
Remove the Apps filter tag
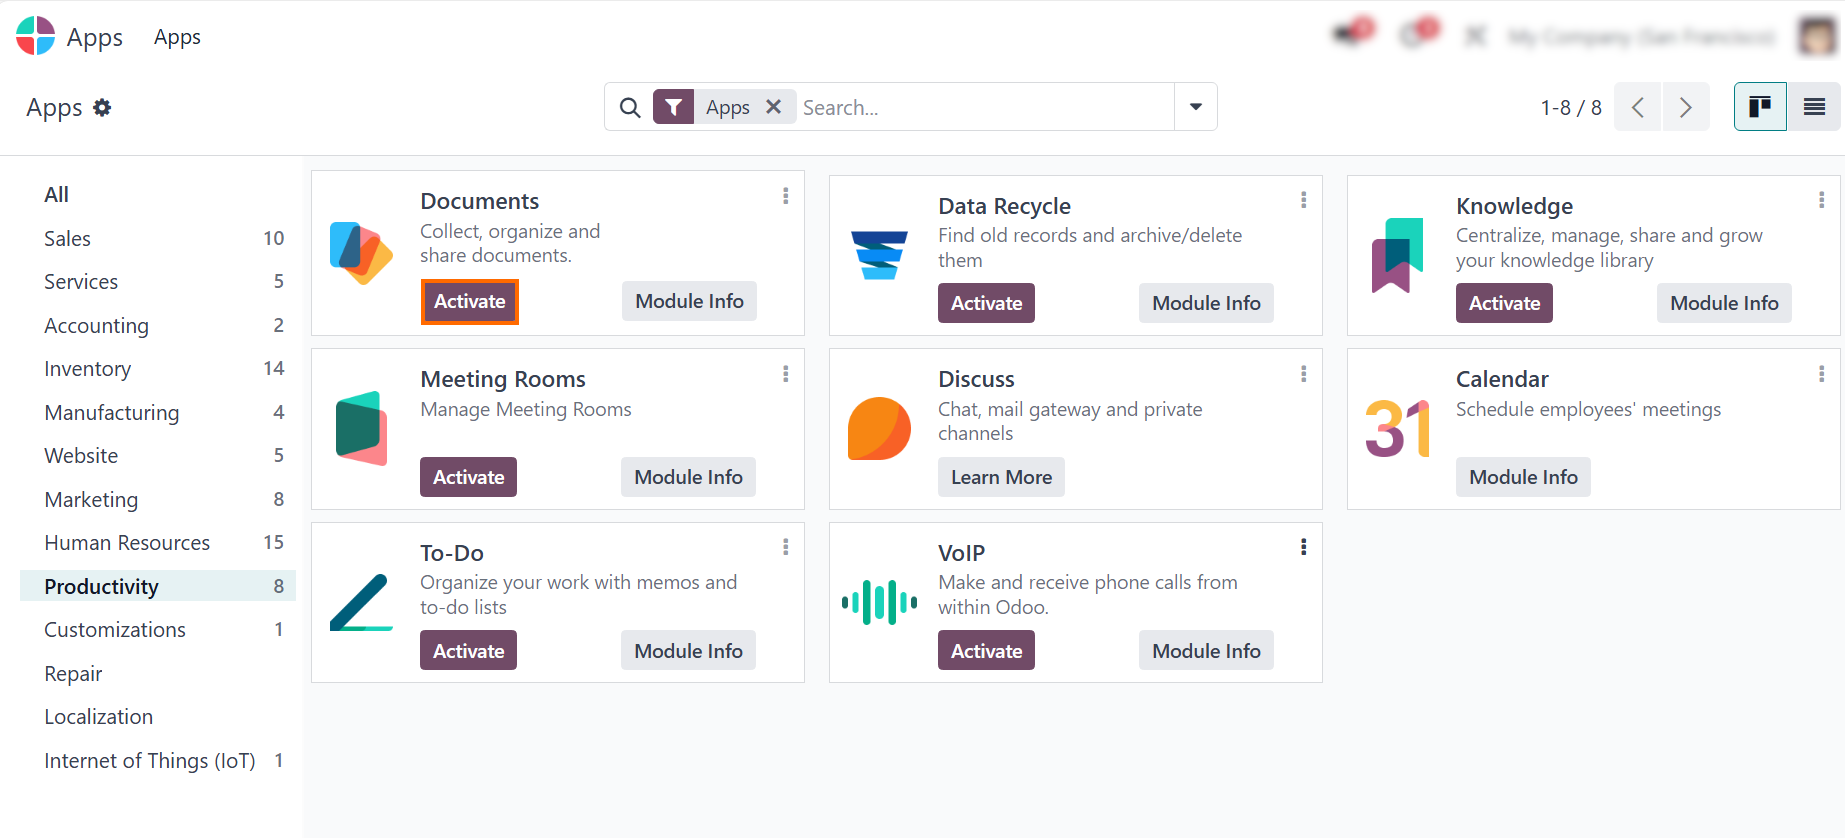773,107
